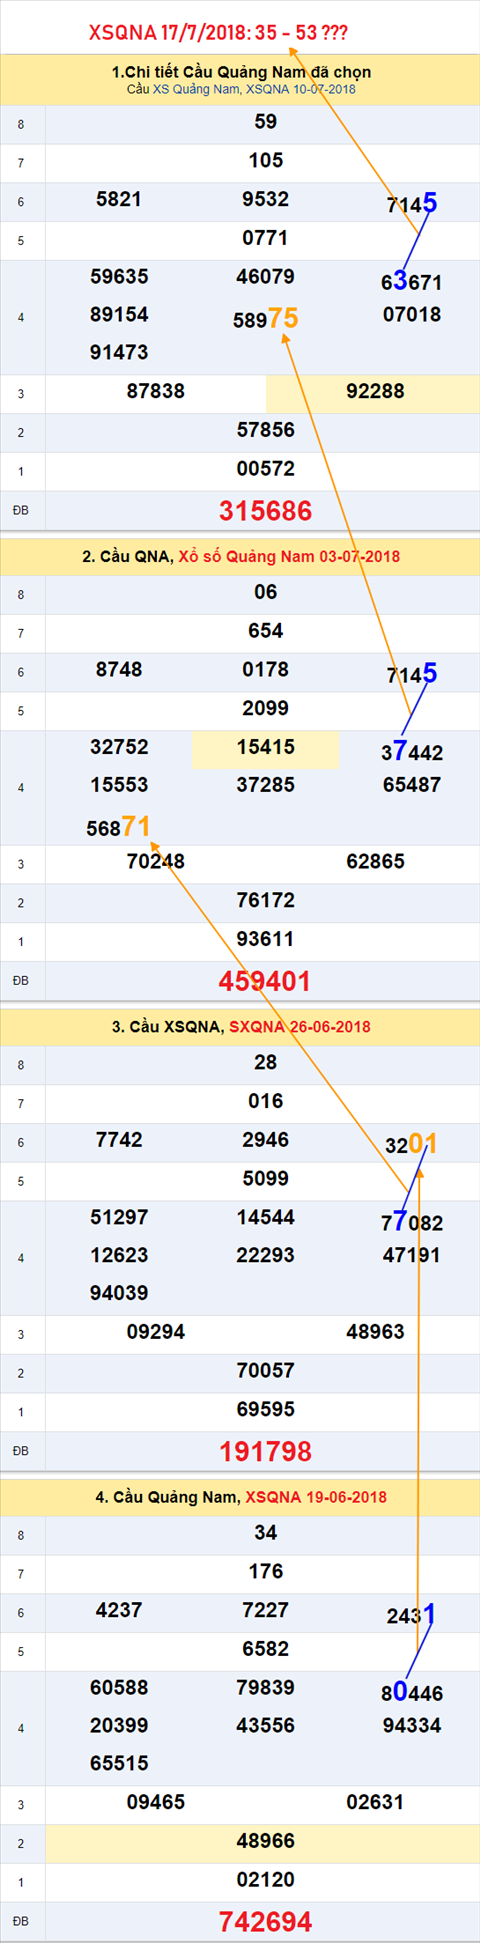480x1943 pixels.
Task: Click 7145 in the 03-07-2018 table
Action: [x=412, y=674]
